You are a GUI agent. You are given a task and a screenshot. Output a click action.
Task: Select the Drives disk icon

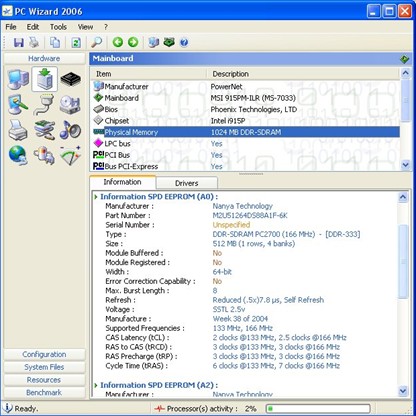70,105
